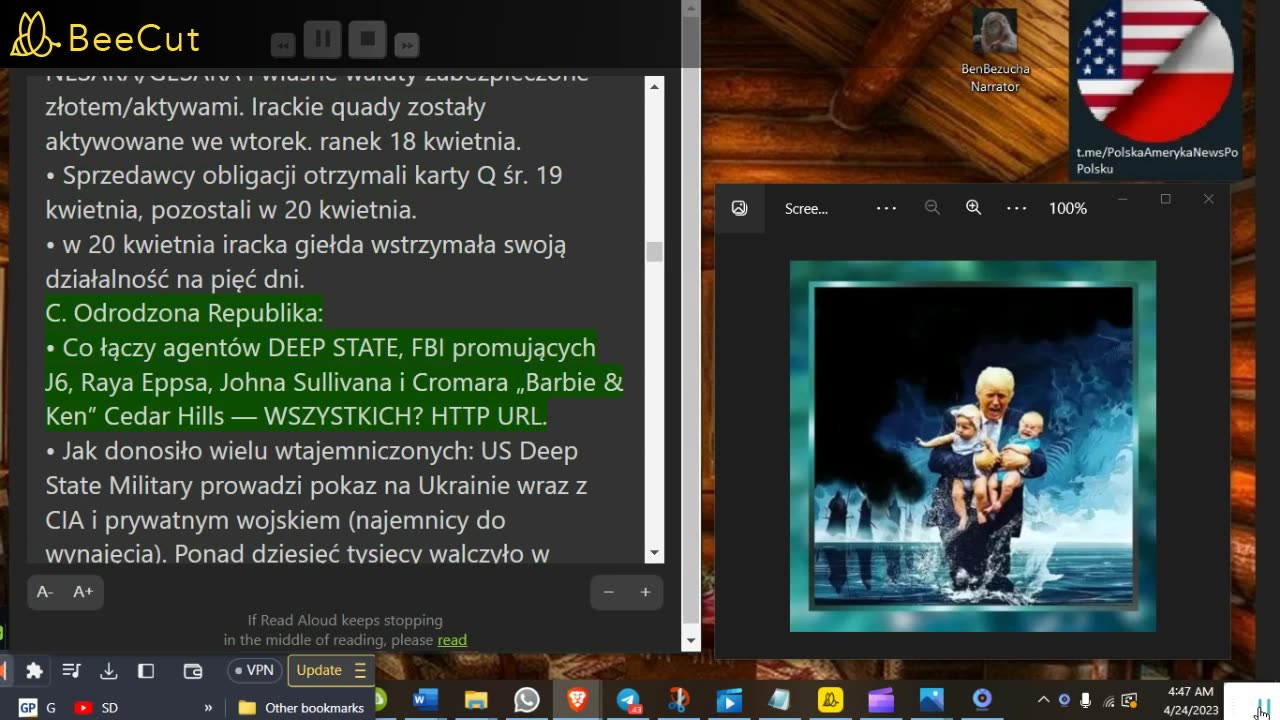Viewport: 1280px width, 720px height.
Task: Open browser downloads icon
Action: click(x=109, y=671)
